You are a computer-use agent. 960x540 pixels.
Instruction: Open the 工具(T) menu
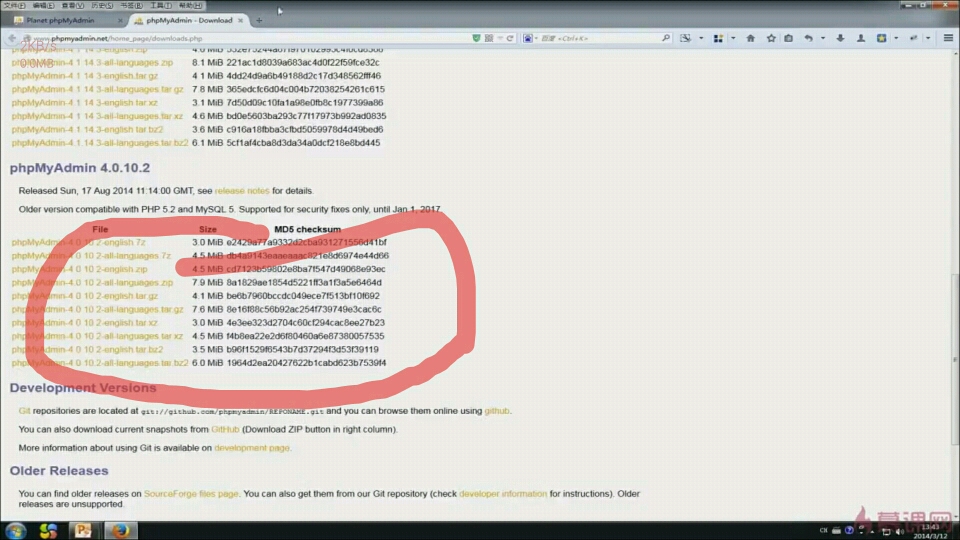161,6
